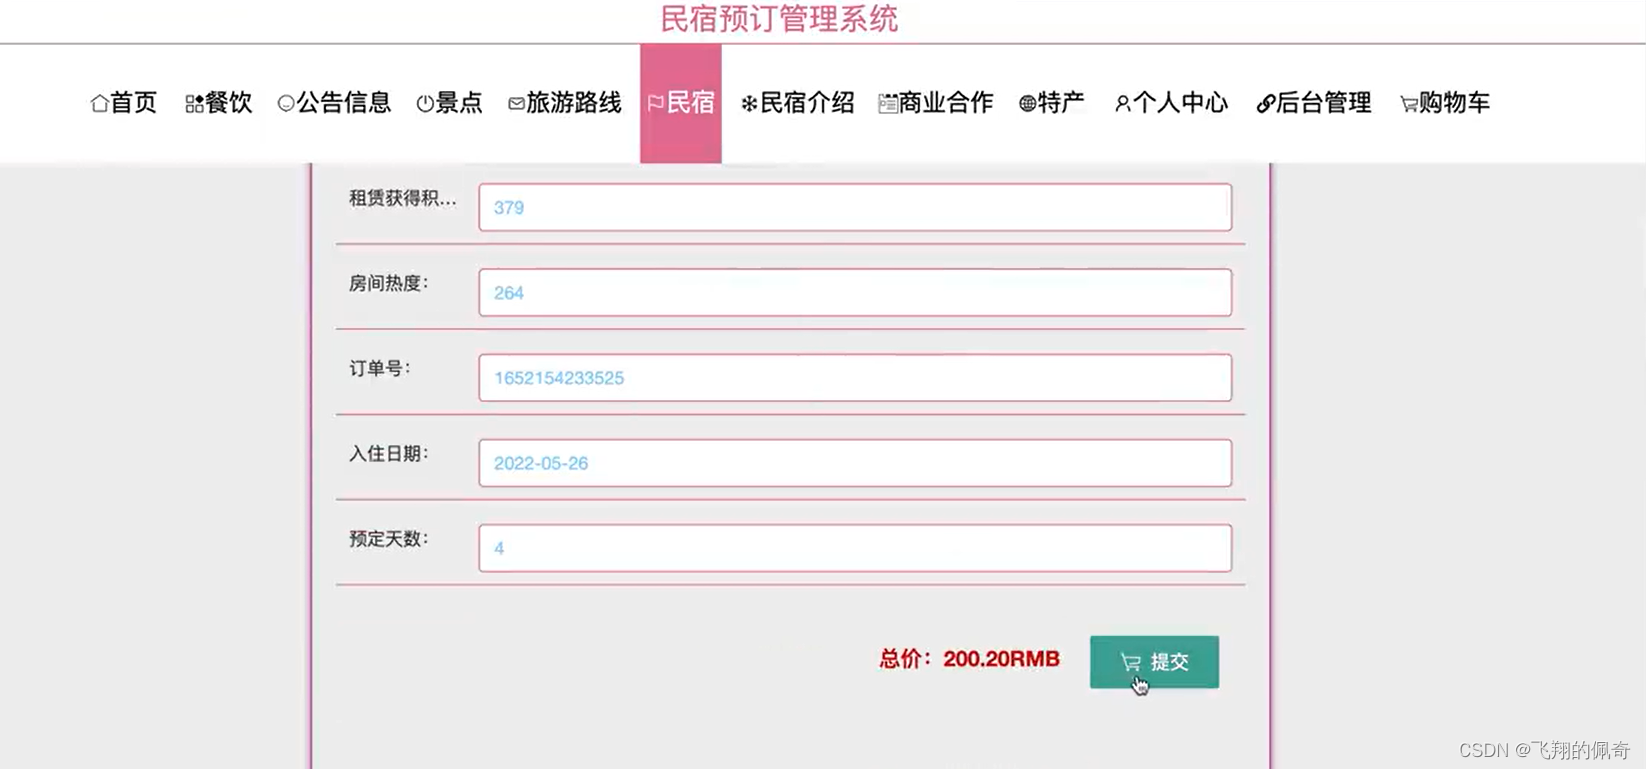This screenshot has height=769, width=1646.
Task: Focus the 预定天数 input field
Action: pos(855,548)
